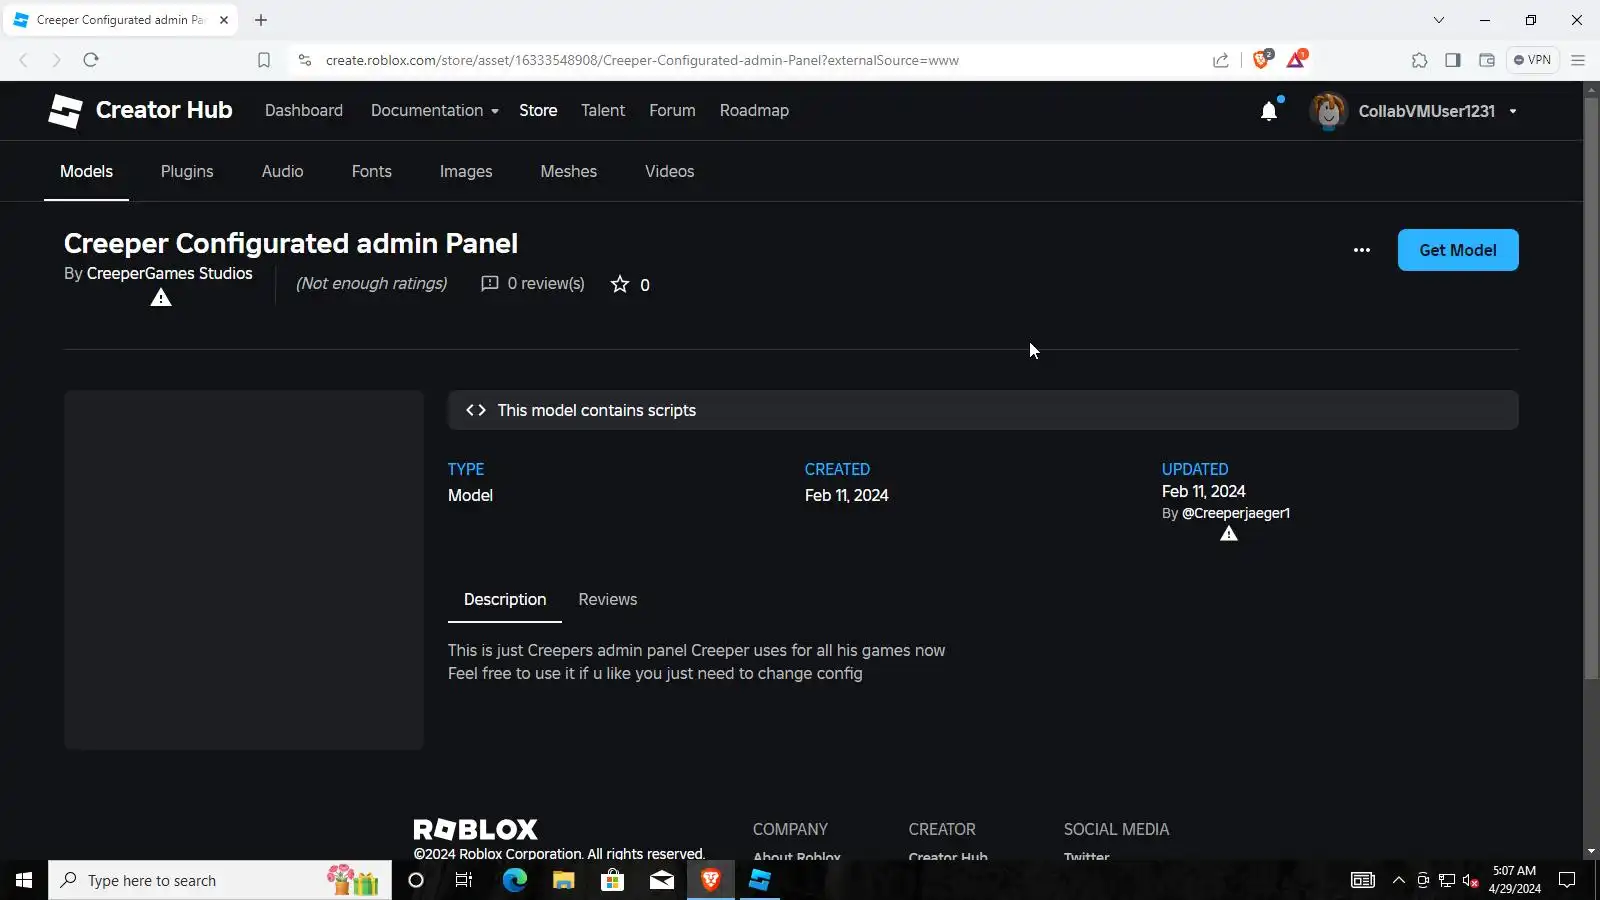Screen dimensions: 1600x900
Task: Click the 0 review(s) link
Action: click(x=534, y=284)
